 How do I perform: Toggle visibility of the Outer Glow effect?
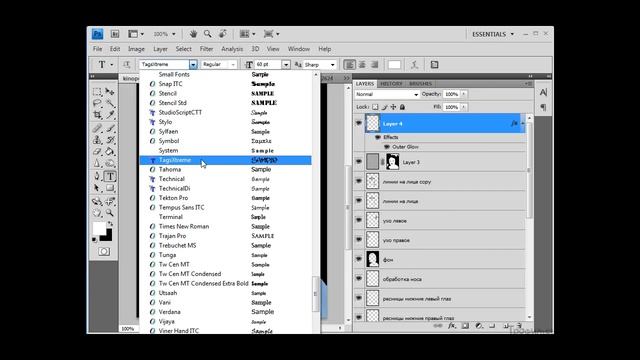(387, 147)
